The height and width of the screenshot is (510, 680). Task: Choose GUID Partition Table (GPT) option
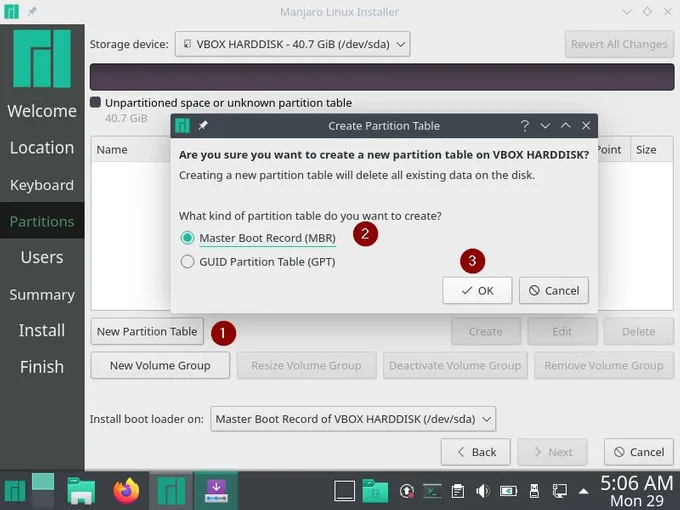tap(187, 262)
